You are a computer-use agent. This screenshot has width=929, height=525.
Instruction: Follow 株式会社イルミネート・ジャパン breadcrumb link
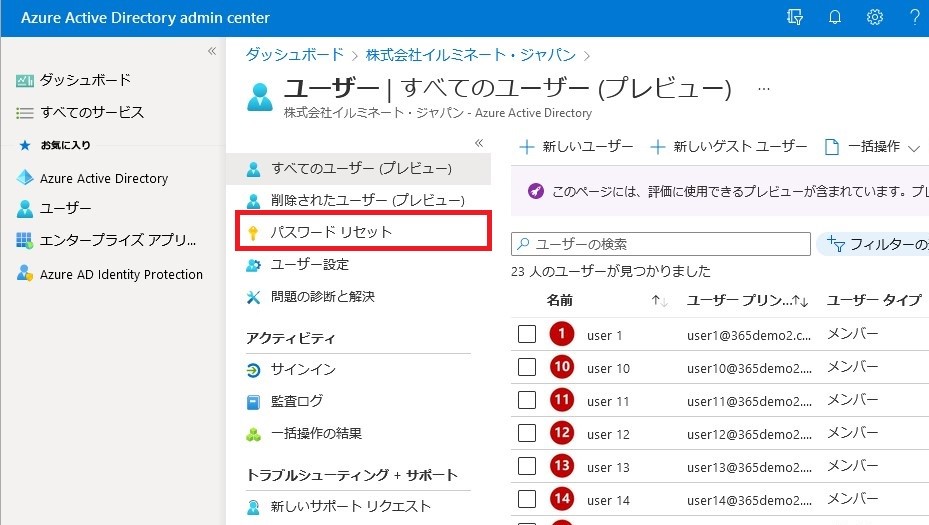click(470, 55)
